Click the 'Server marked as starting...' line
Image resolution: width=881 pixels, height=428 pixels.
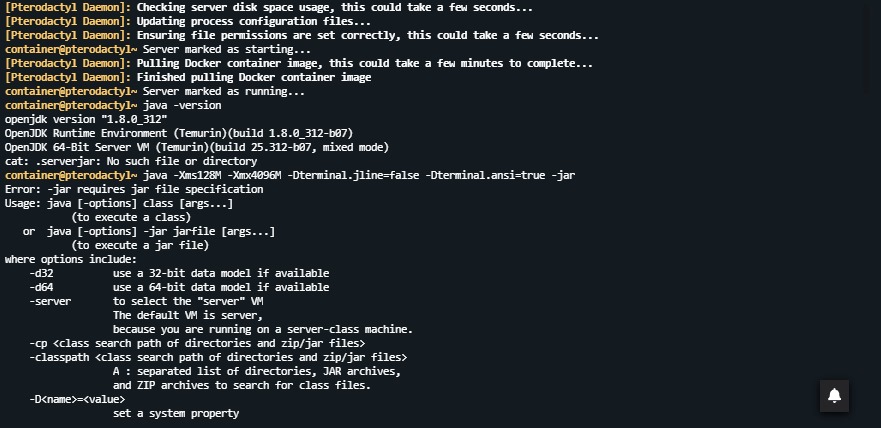[x=226, y=49]
